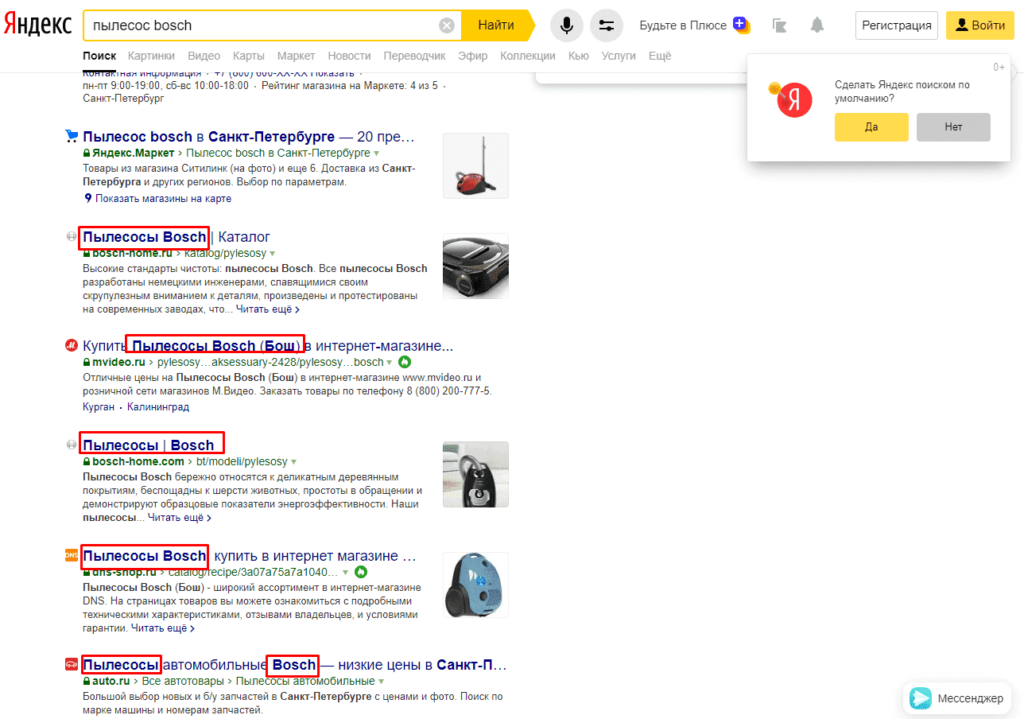Expand the dropdown arrow after bosch-home.com bt/modeli/pylesosy
Screen dimensions: 1024x719
(x=294, y=462)
